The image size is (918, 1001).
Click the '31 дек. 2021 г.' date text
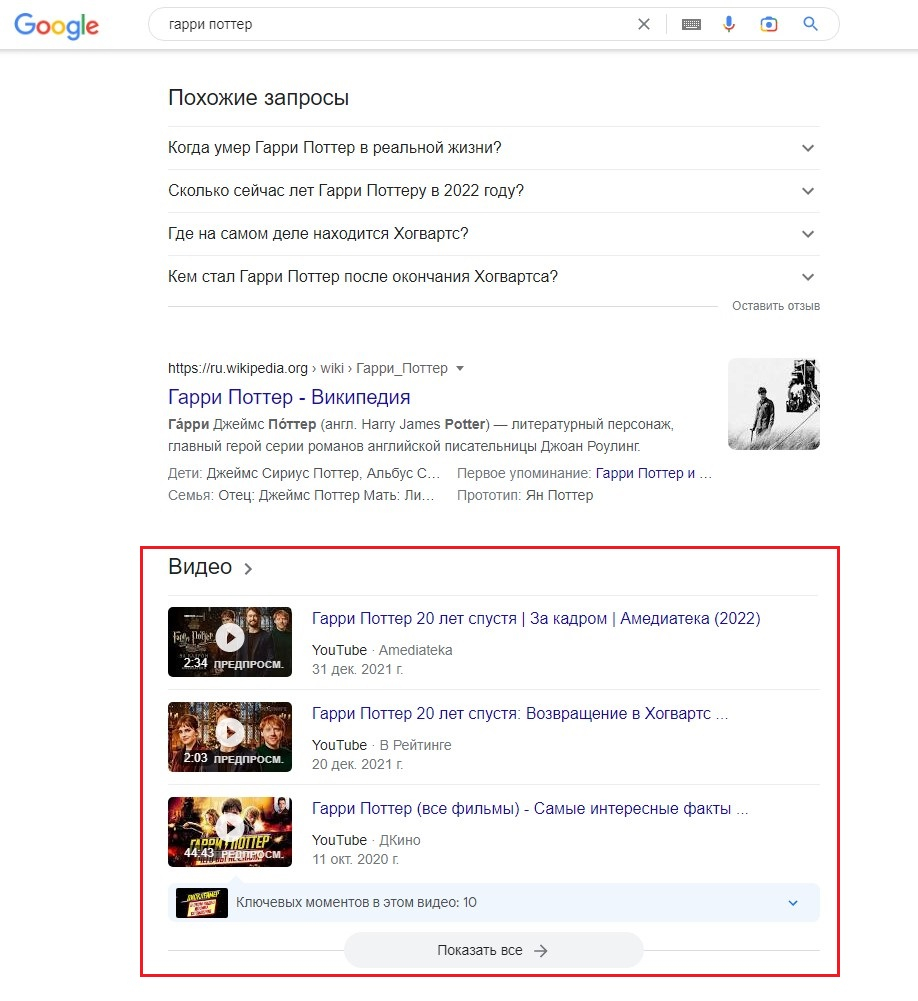tap(357, 669)
